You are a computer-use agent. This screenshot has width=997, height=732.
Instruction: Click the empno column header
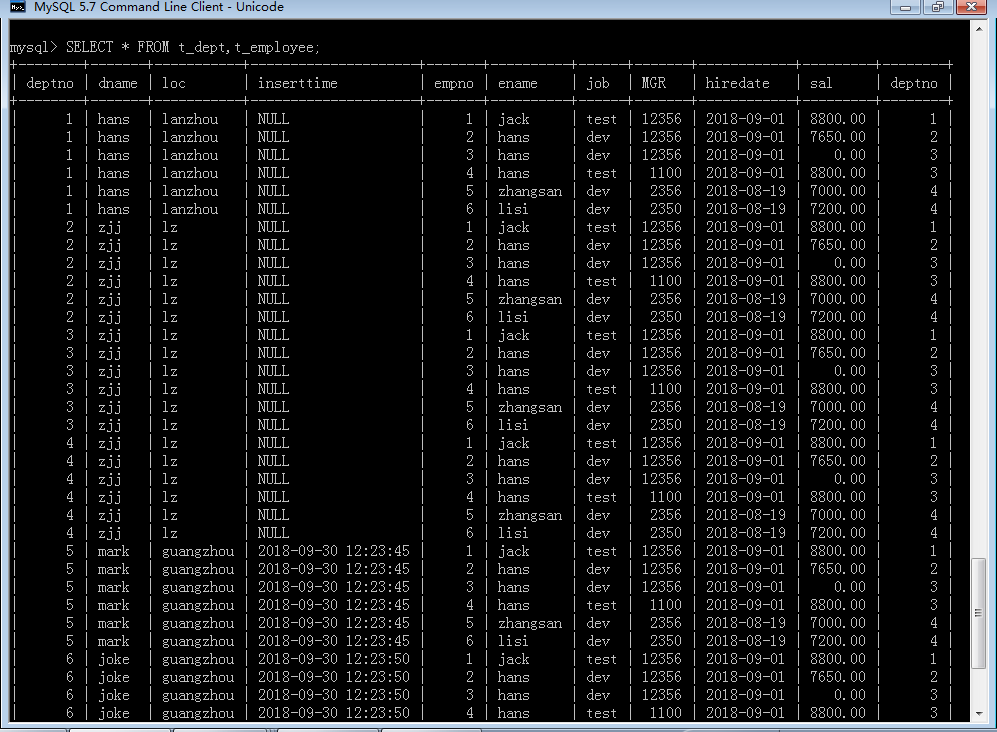(454, 83)
